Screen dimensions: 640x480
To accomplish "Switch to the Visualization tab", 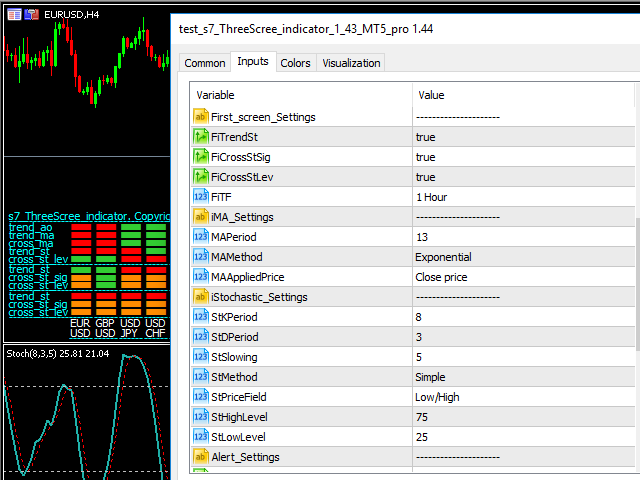I will [x=351, y=63].
